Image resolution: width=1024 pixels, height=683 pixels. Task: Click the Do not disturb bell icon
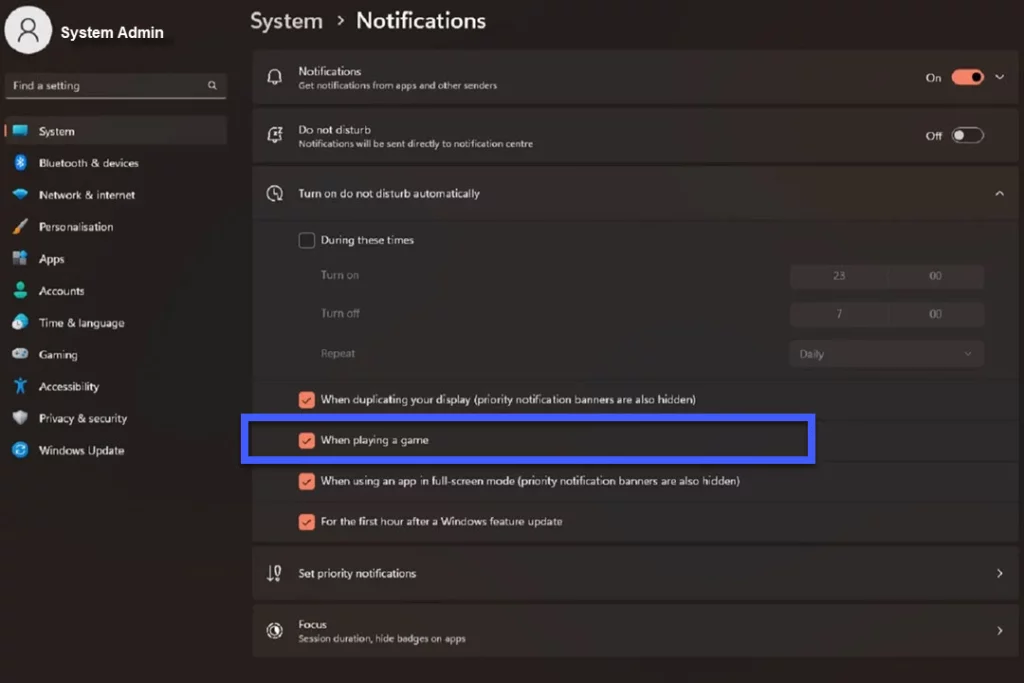(275, 135)
